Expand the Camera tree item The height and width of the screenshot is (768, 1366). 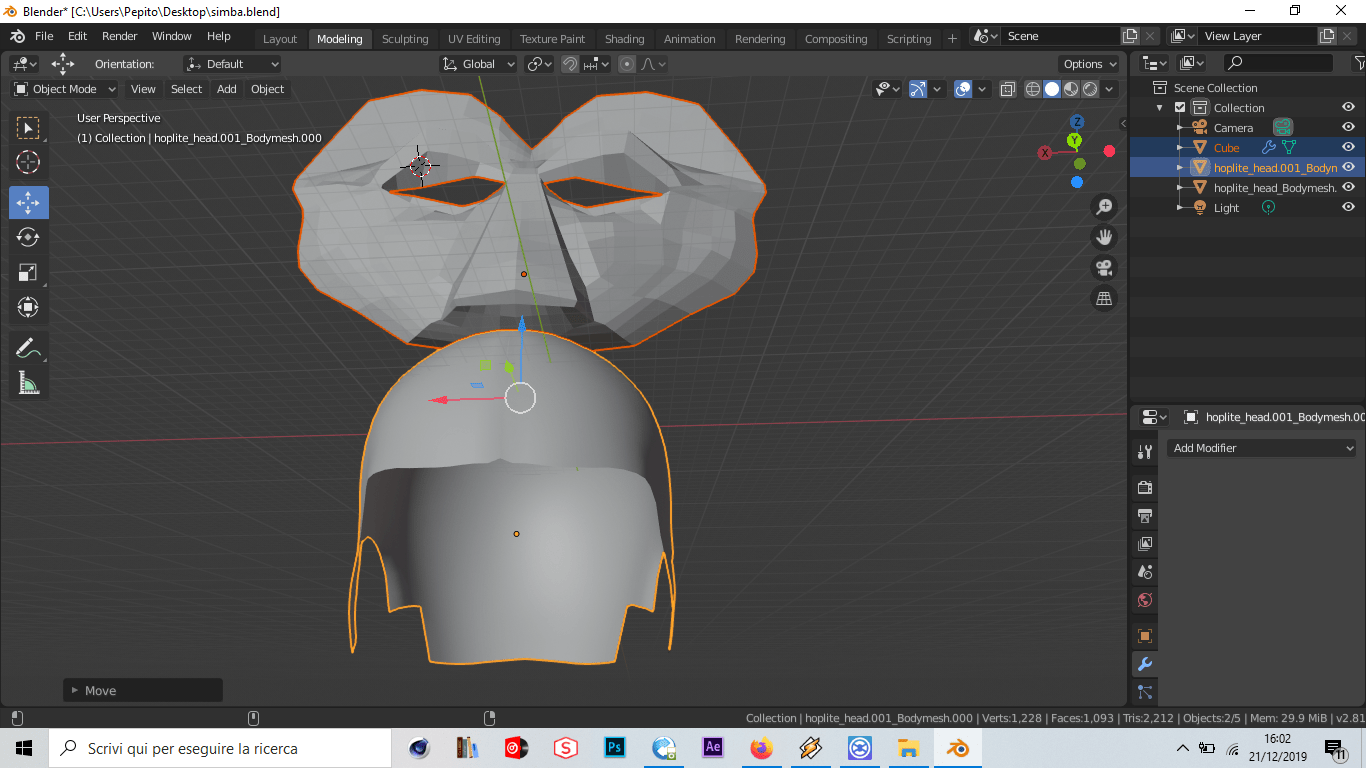click(1180, 128)
